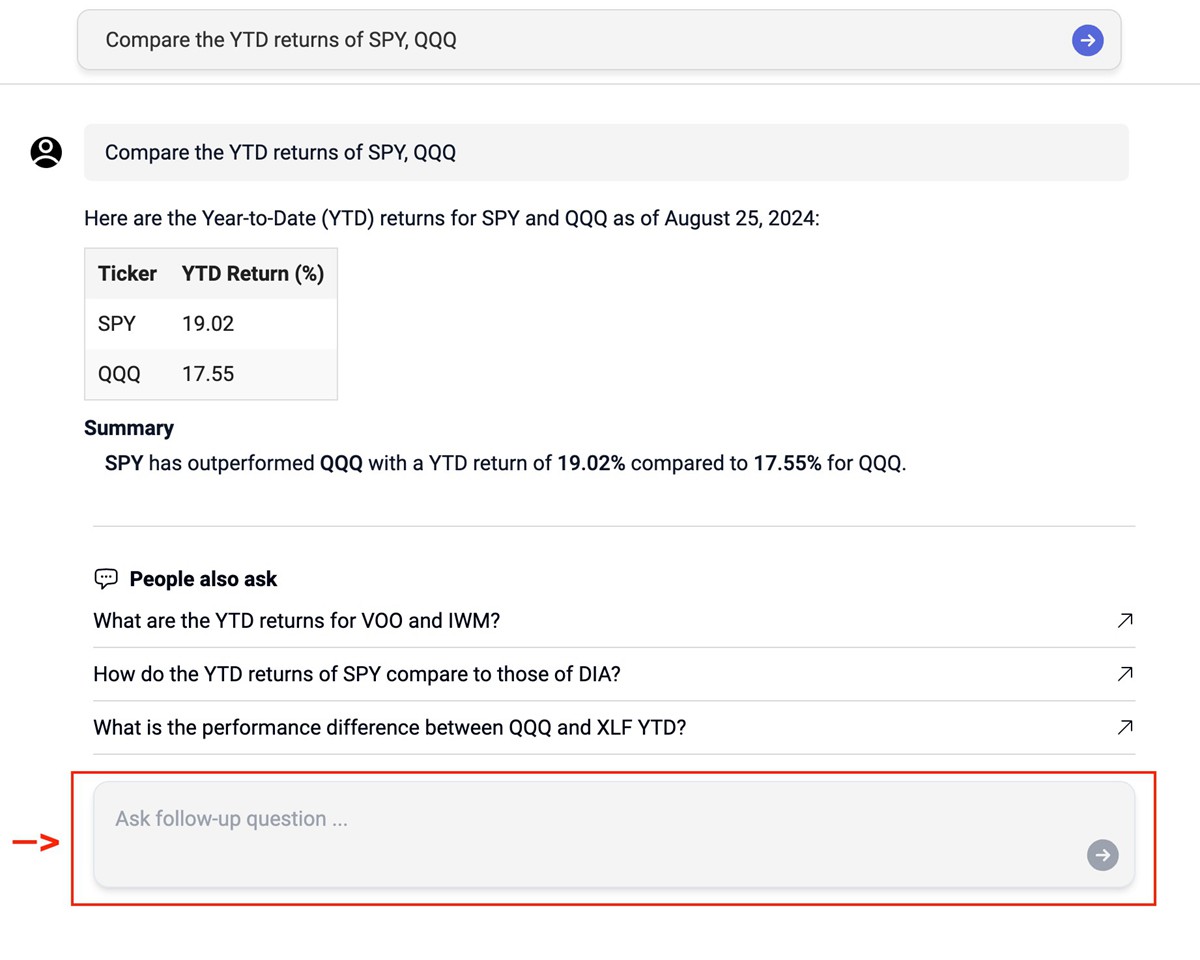The width and height of the screenshot is (1200, 960).
Task: Open "How do the YTD returns of SPY compare" question
Action: coord(357,674)
